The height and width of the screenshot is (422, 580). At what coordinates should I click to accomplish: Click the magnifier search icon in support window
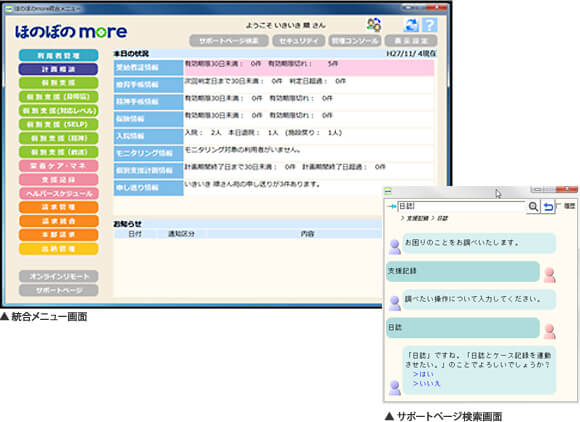(x=533, y=206)
